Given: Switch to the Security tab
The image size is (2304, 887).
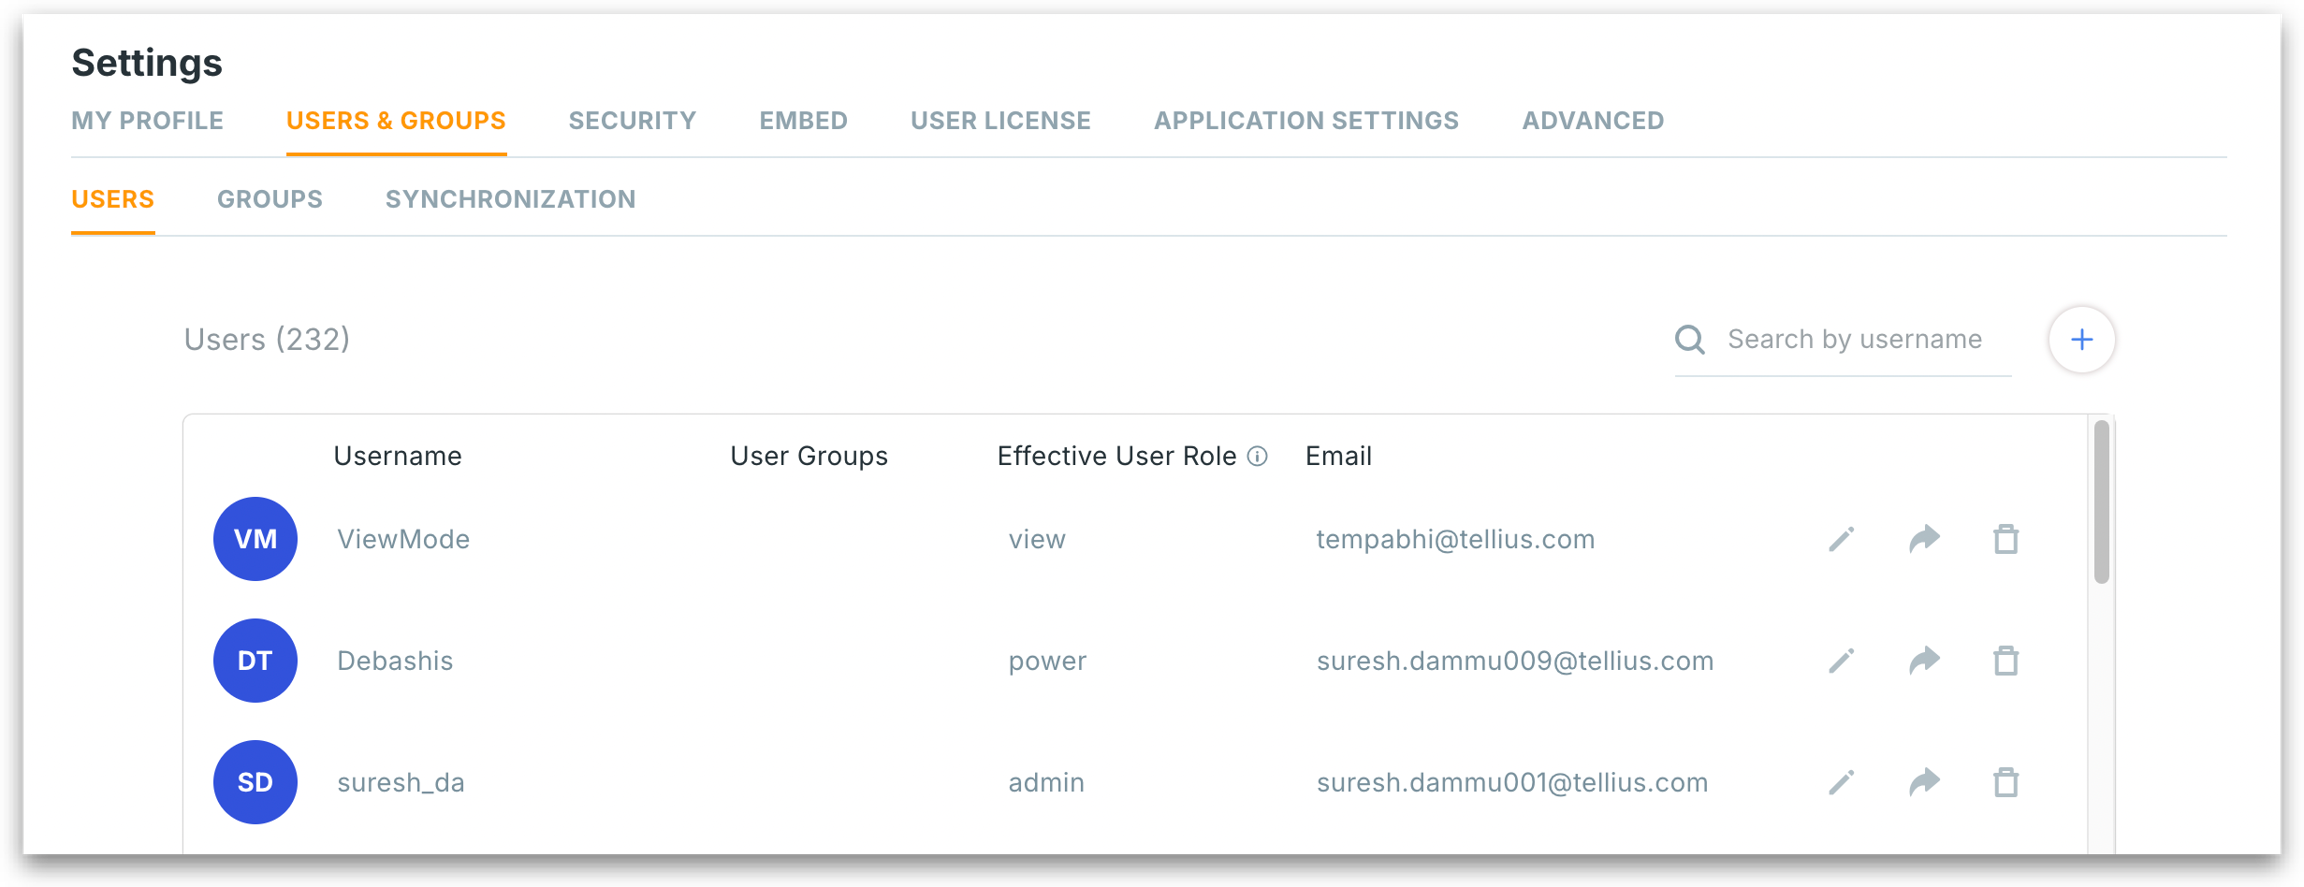Looking at the screenshot, I should (632, 121).
